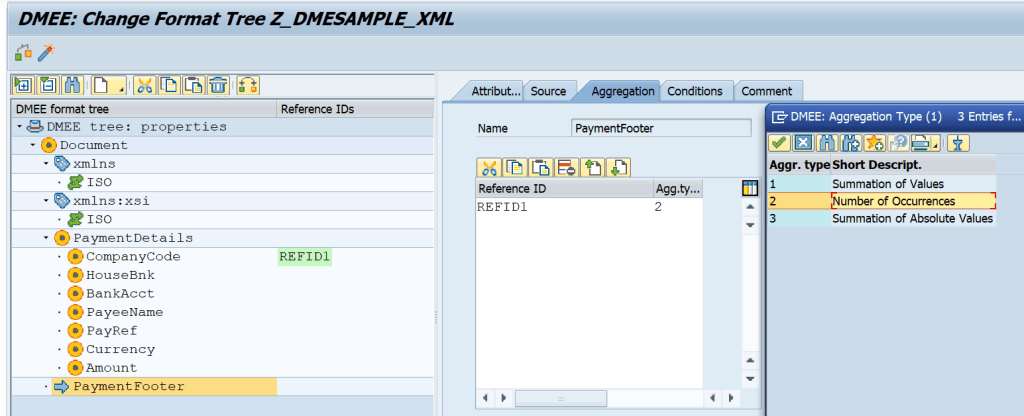1024x416 pixels.
Task: Select the PayeeName tree node
Action: click(x=125, y=312)
